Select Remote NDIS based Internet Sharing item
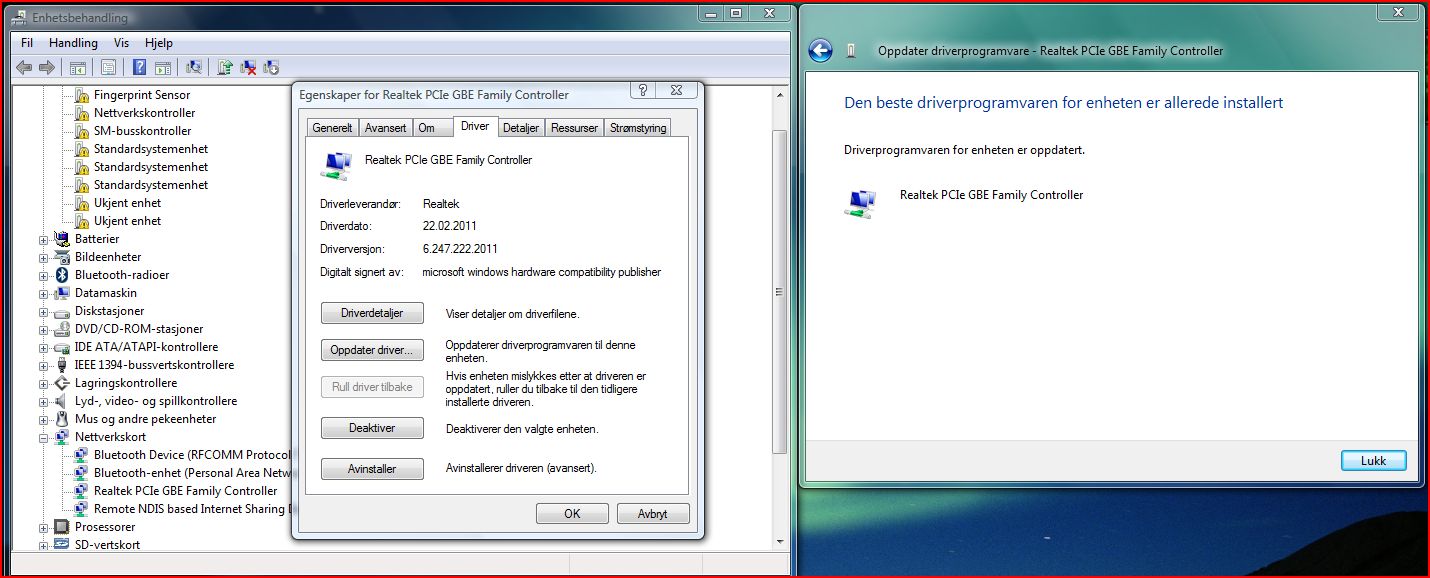 191,509
